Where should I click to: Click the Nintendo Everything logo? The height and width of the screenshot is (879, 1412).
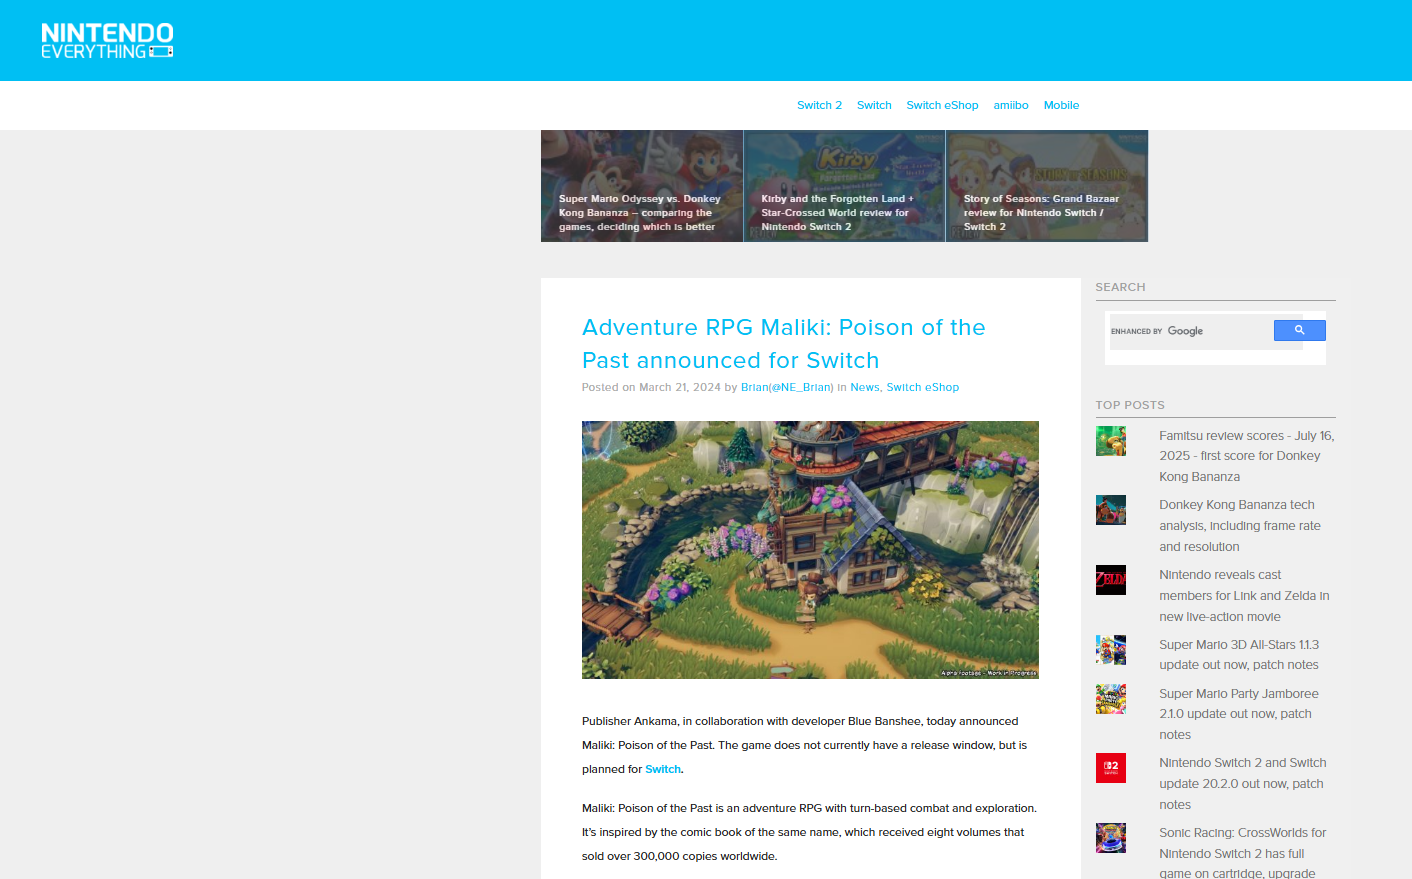(107, 41)
